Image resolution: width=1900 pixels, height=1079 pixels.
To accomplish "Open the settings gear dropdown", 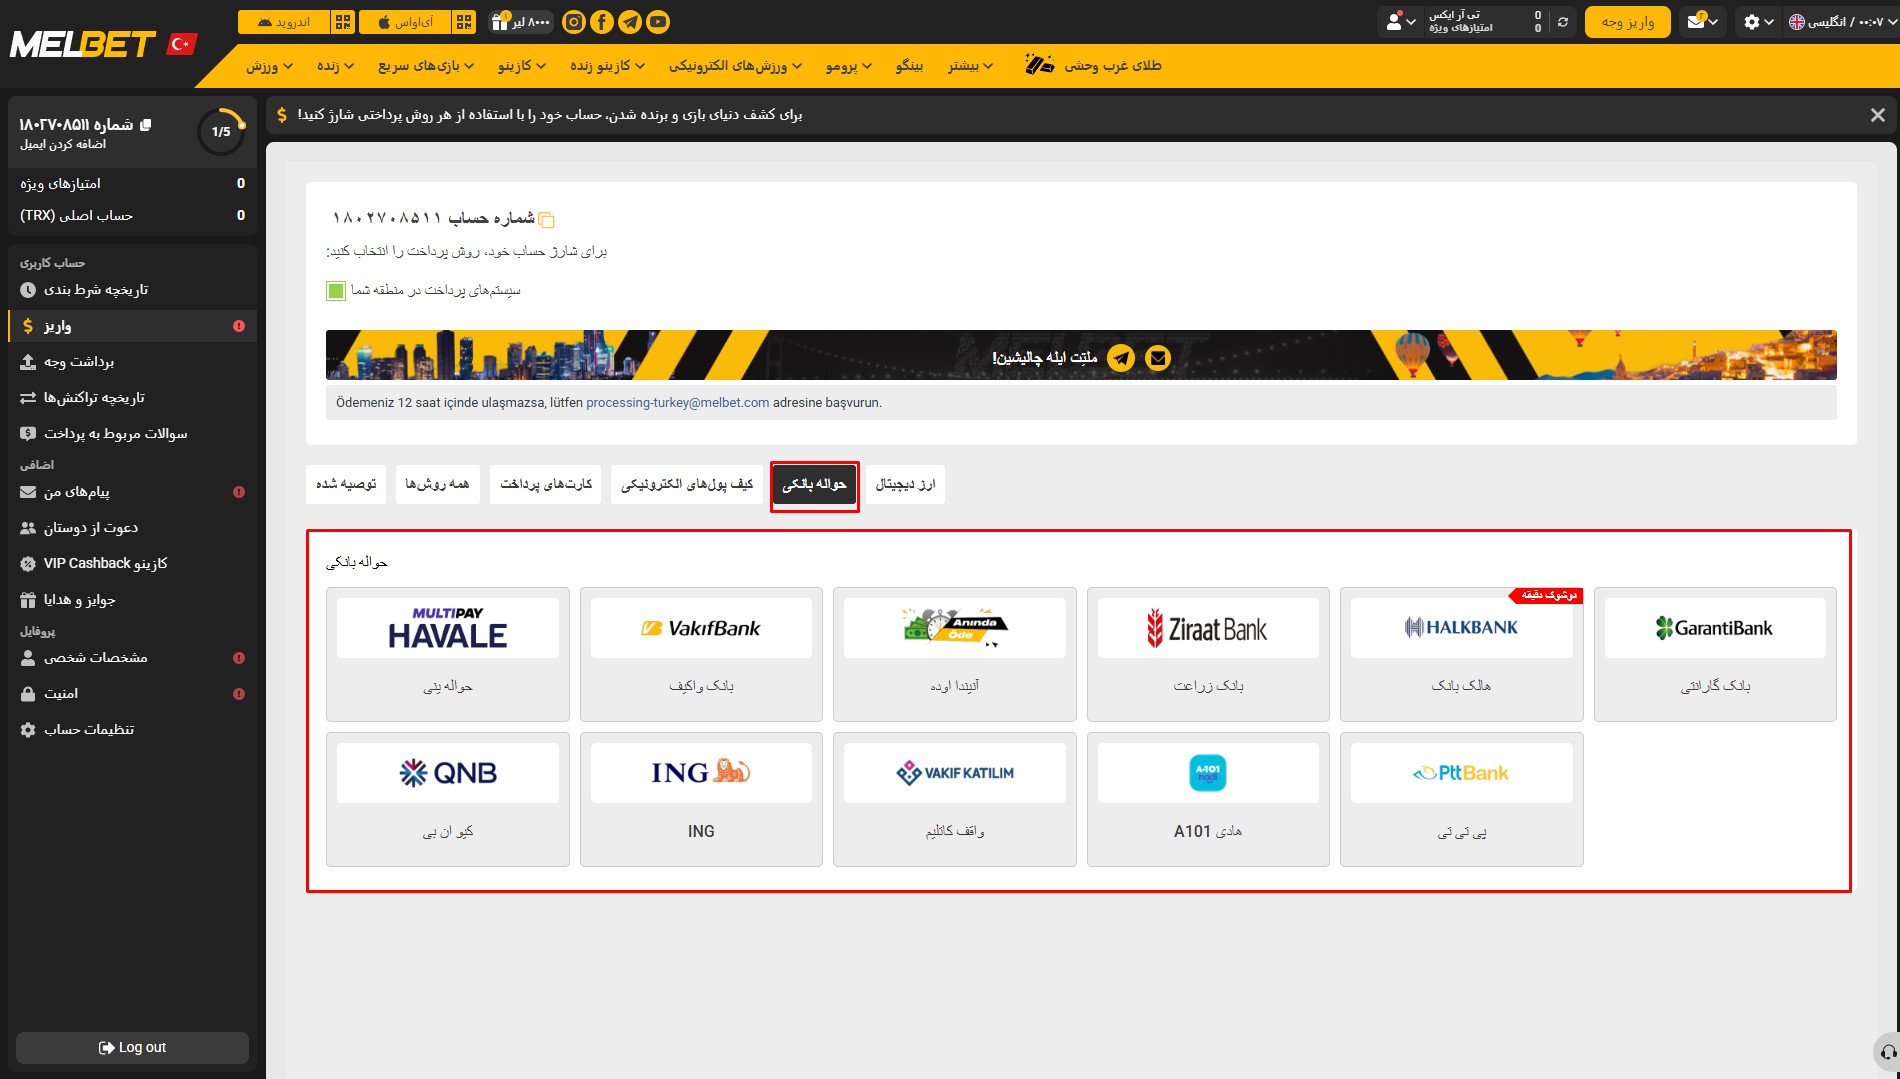I will click(1758, 22).
